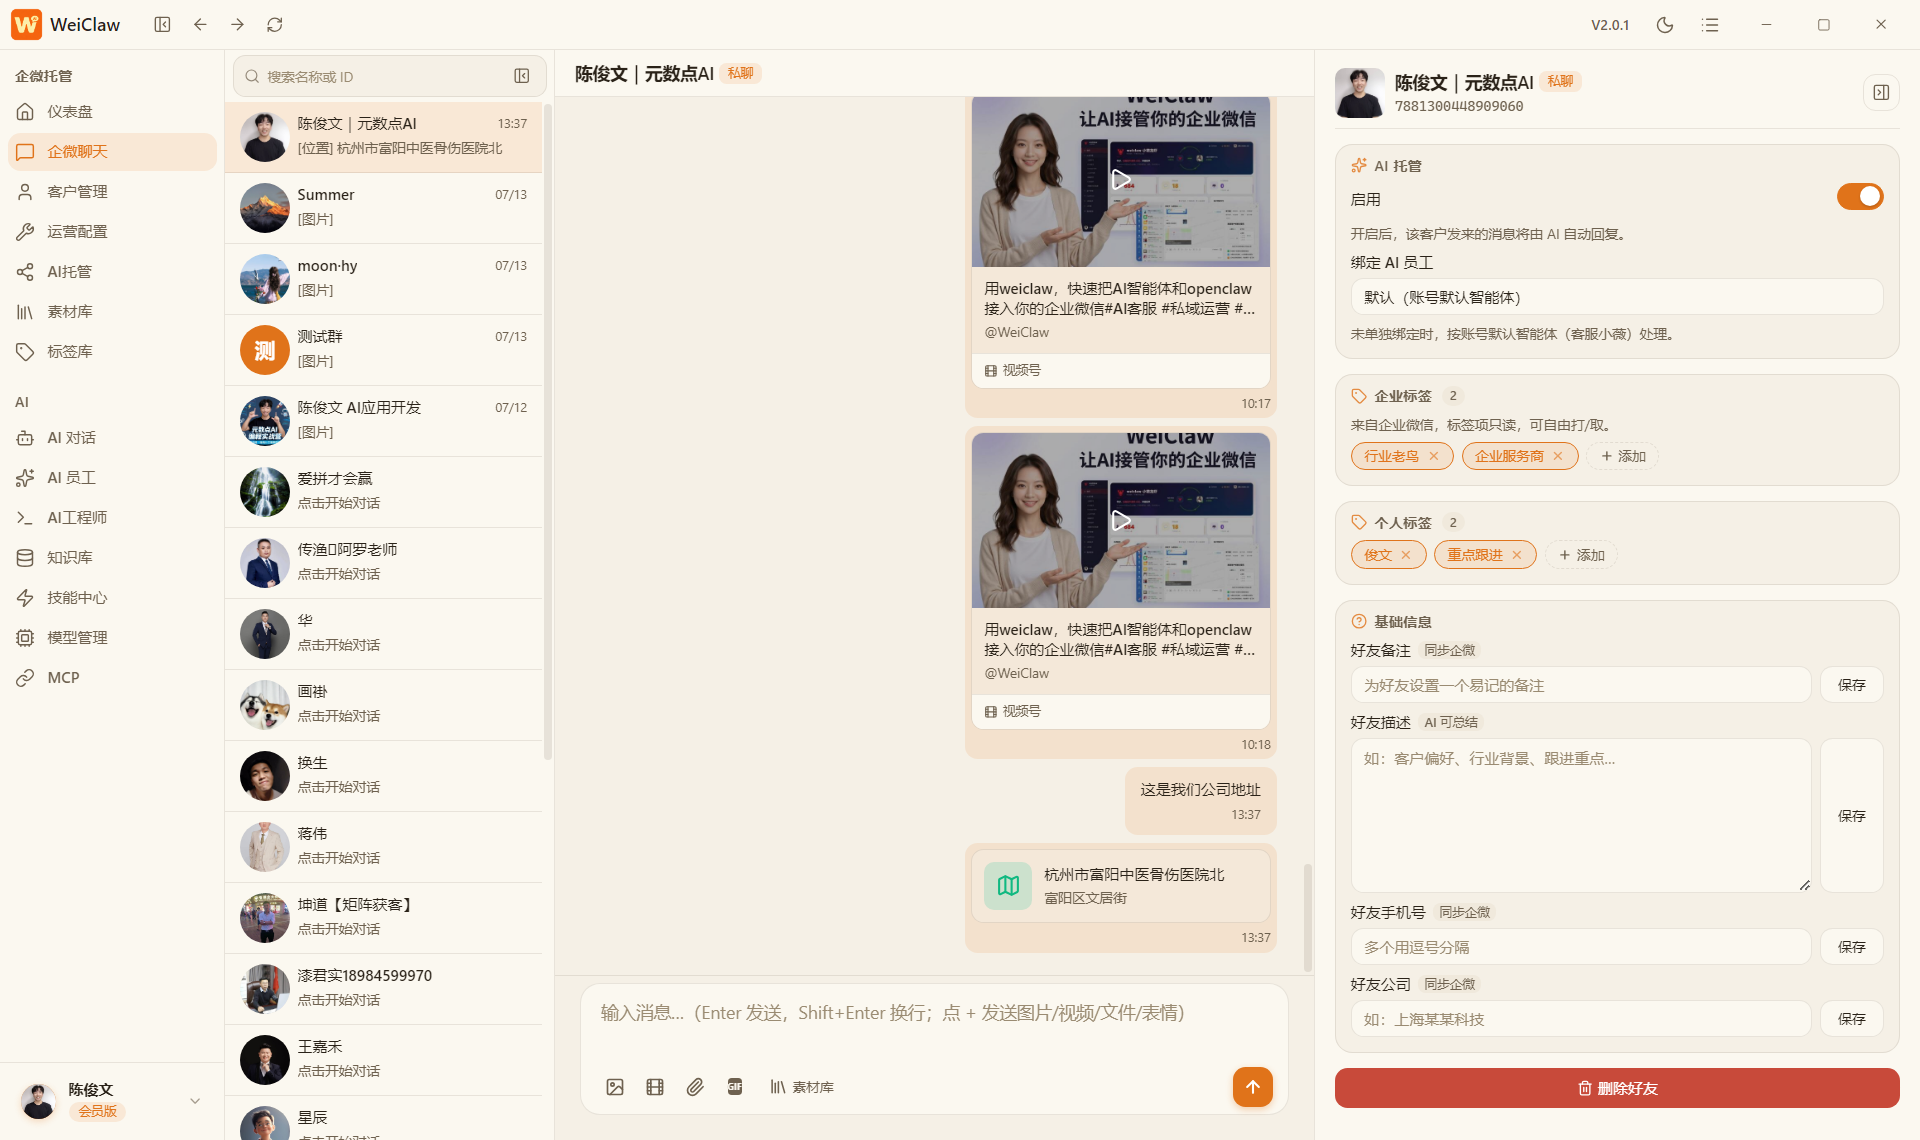Open 客户管理 in the sidebar
1920x1140 pixels.
pos(112,192)
